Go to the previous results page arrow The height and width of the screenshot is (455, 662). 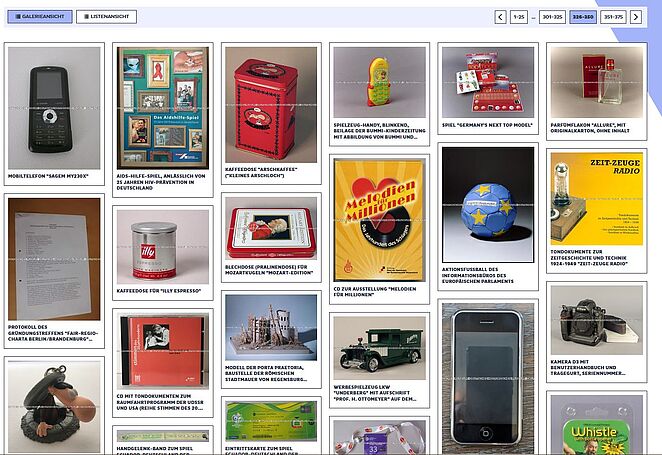500,17
